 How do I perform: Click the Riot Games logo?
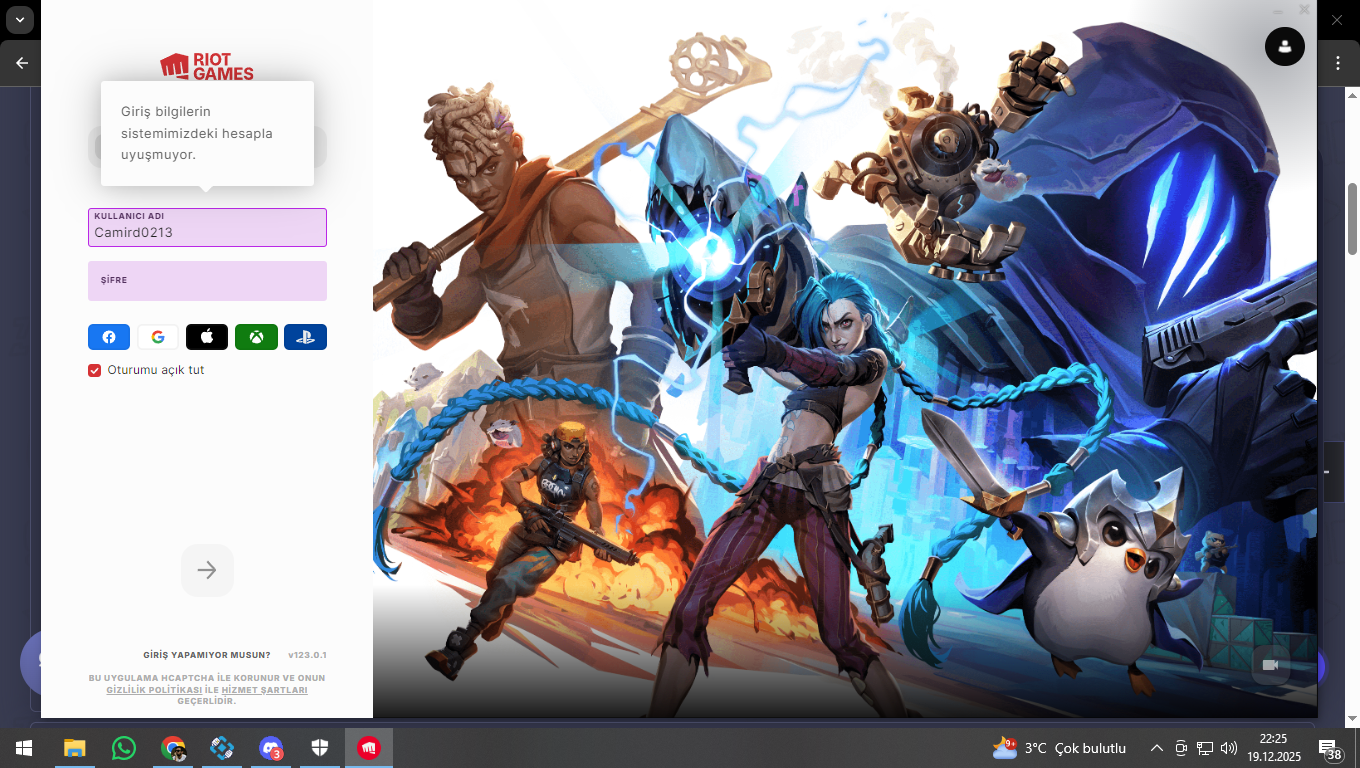point(207,66)
